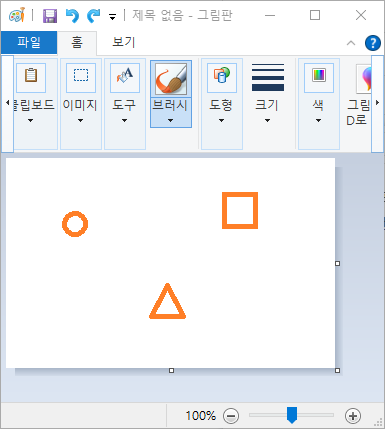
Task: Click the orange circle on canvas
Action: pos(75,224)
